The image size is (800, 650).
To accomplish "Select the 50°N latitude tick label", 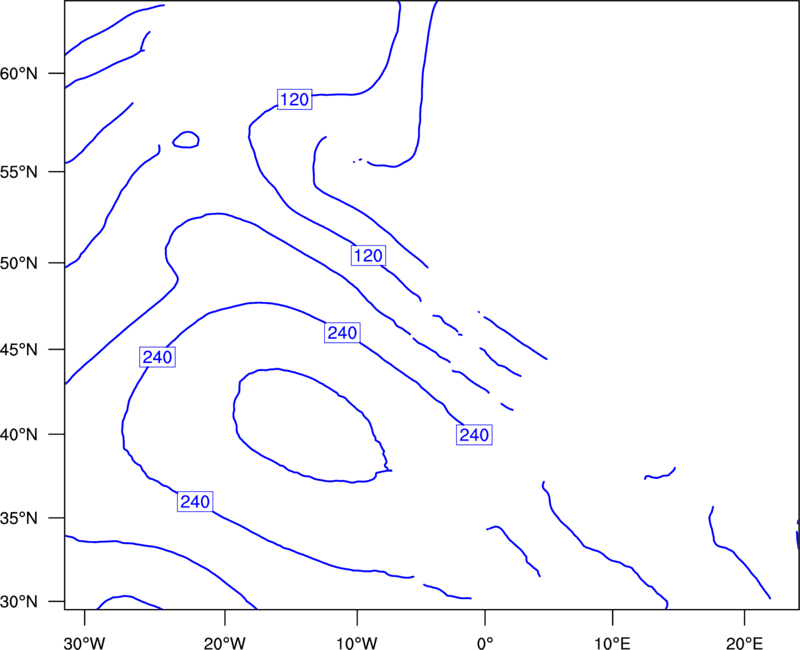I will [19, 263].
